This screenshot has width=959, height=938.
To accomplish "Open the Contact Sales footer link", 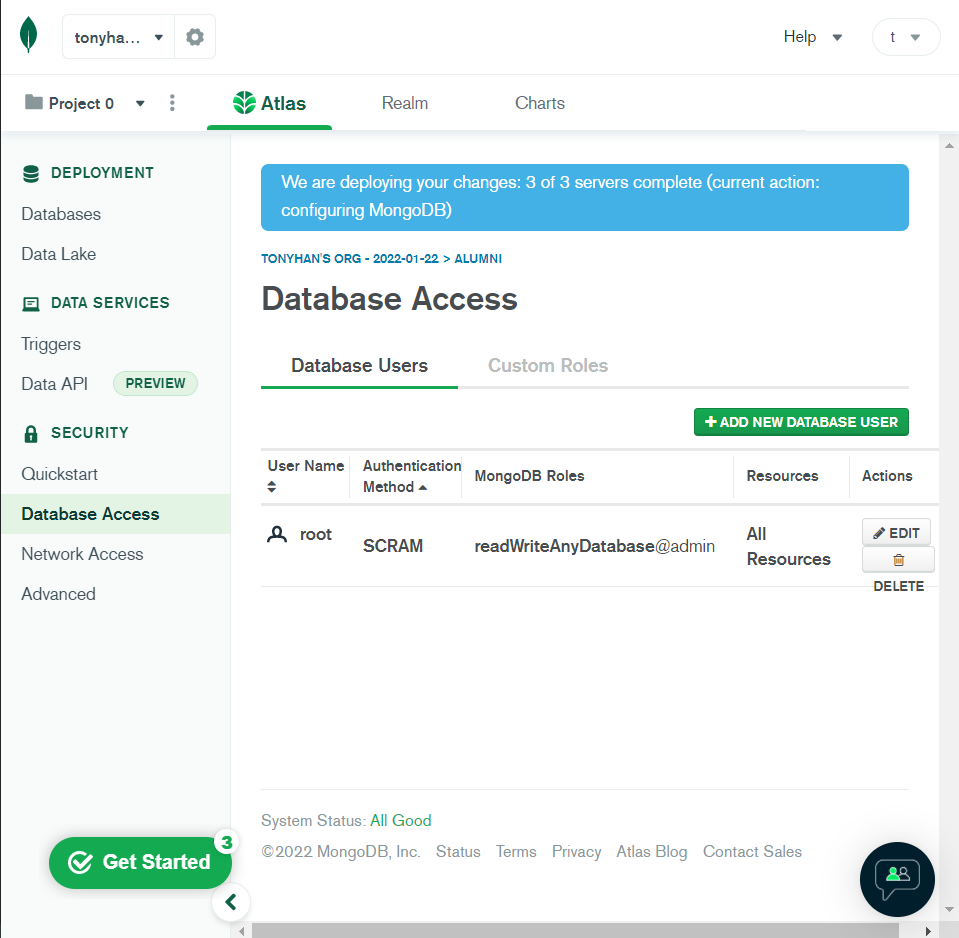I will pos(752,851).
